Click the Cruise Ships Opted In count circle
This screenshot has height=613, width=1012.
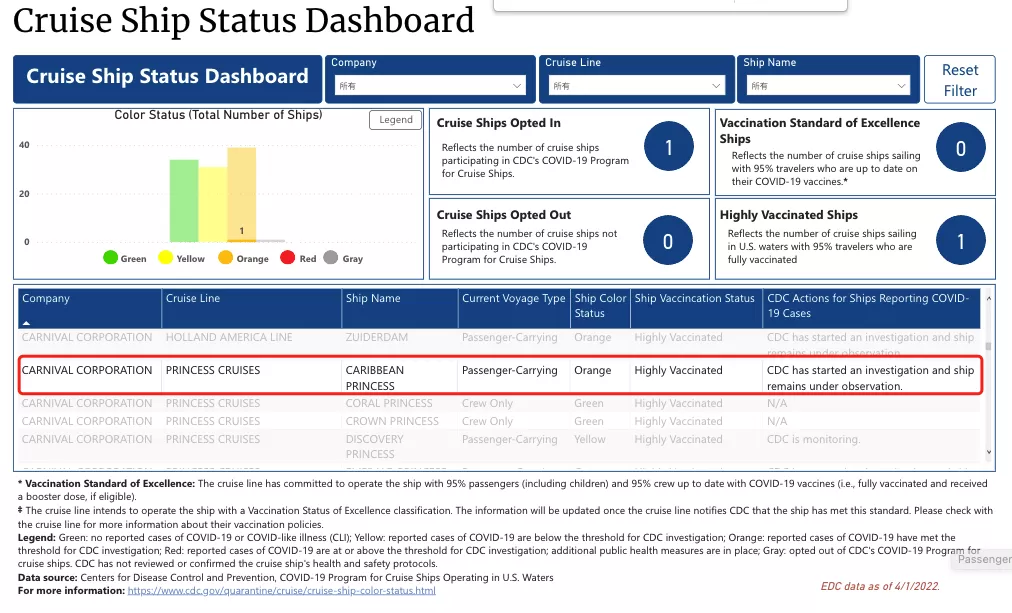[x=669, y=146]
